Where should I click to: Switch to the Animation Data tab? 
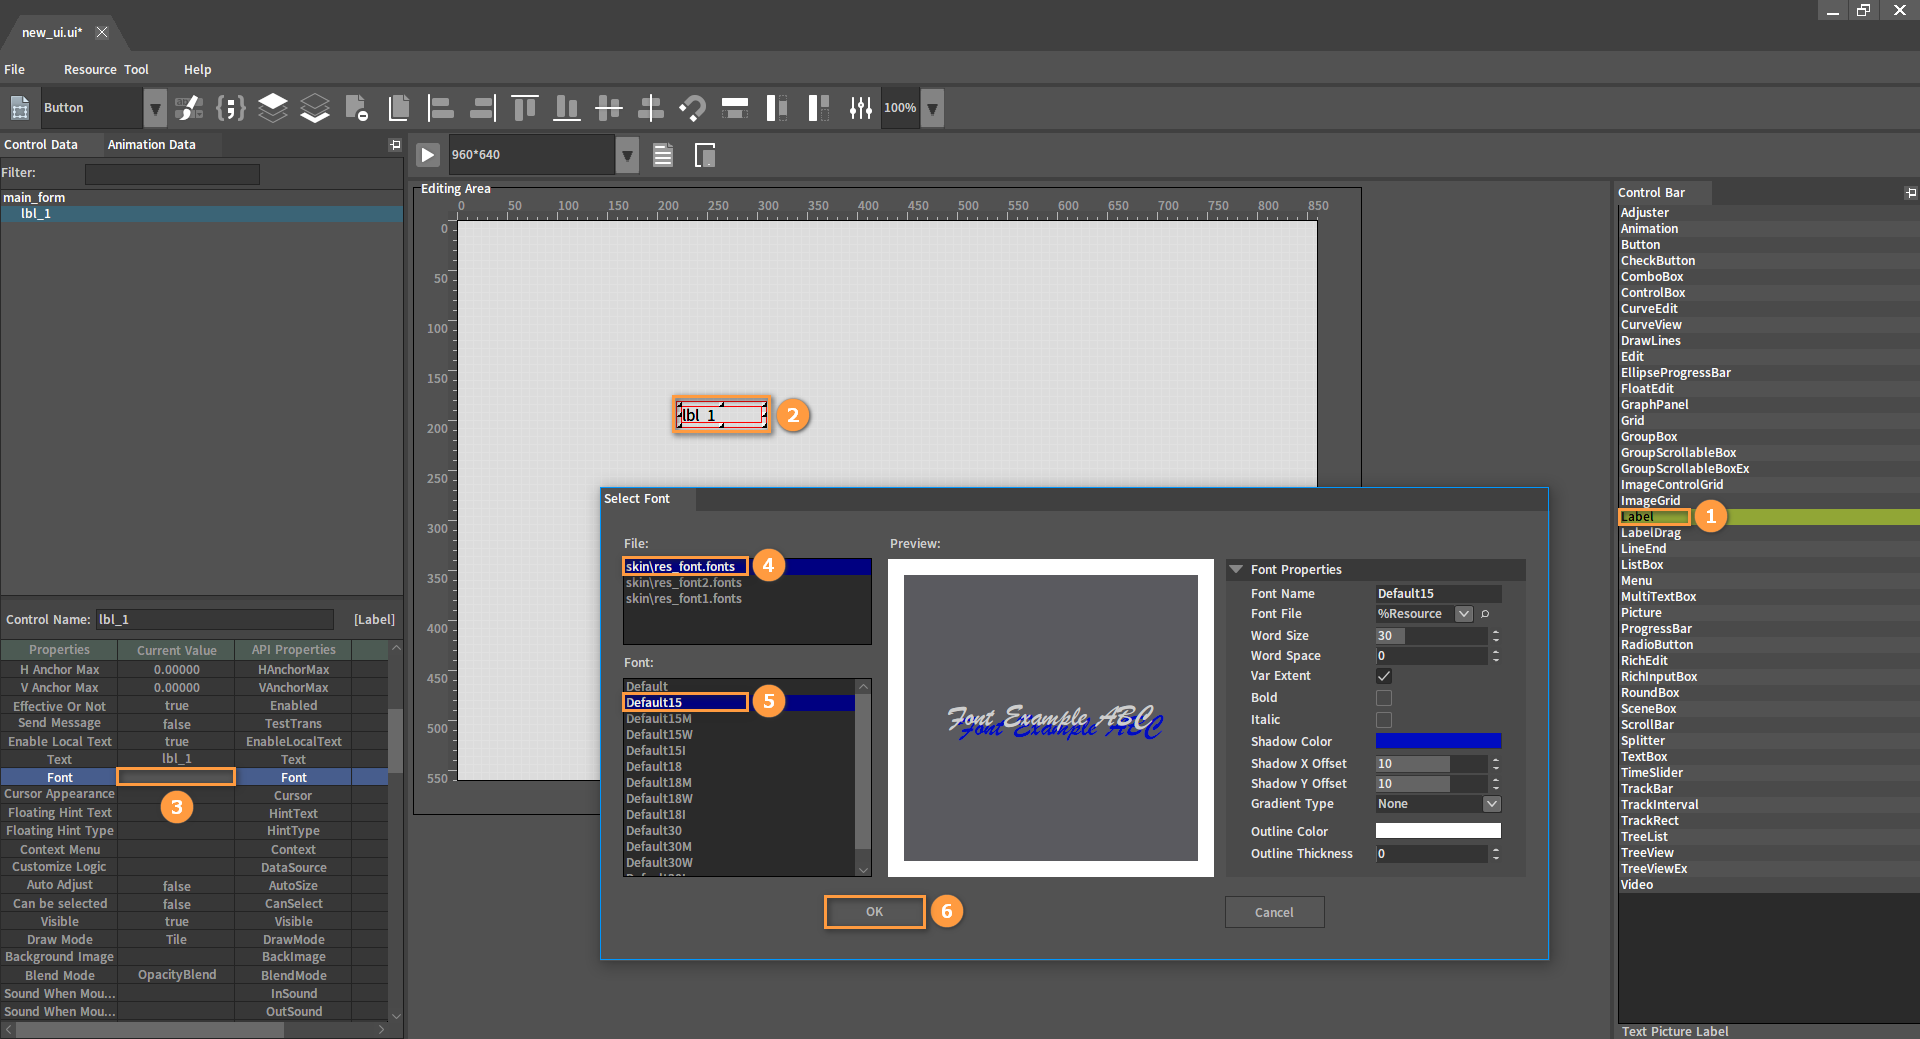tap(152, 145)
